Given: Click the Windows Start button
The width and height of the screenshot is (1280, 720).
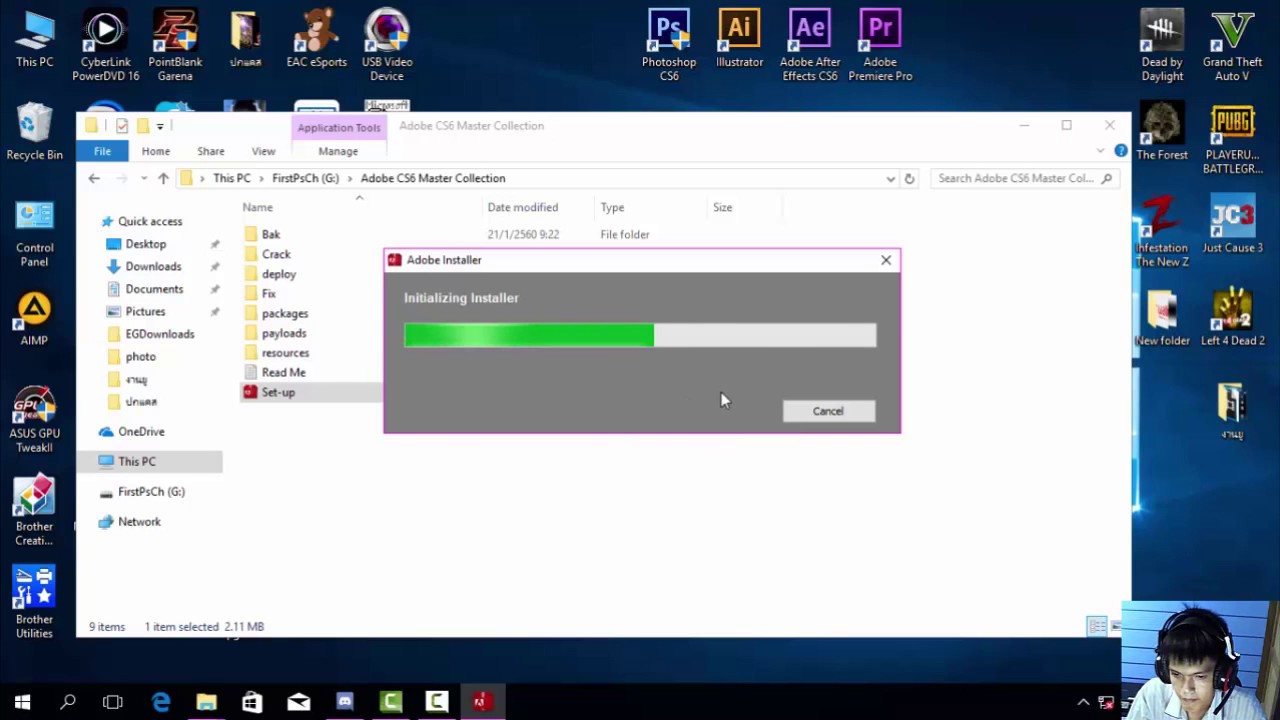Looking at the screenshot, I should [22, 702].
